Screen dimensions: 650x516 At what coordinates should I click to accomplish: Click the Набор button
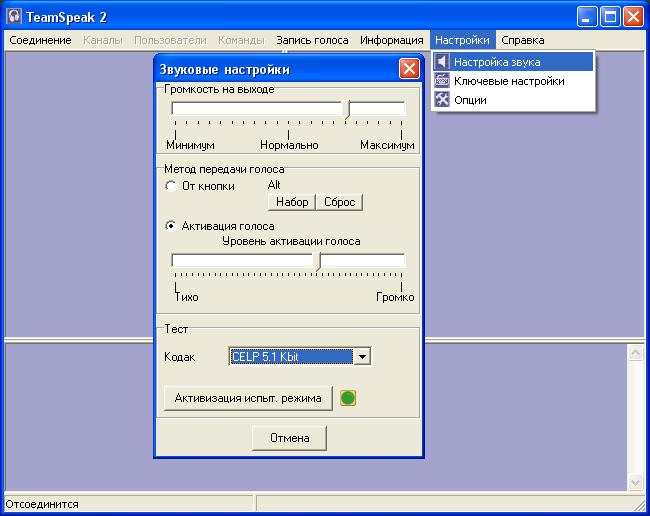[292, 202]
